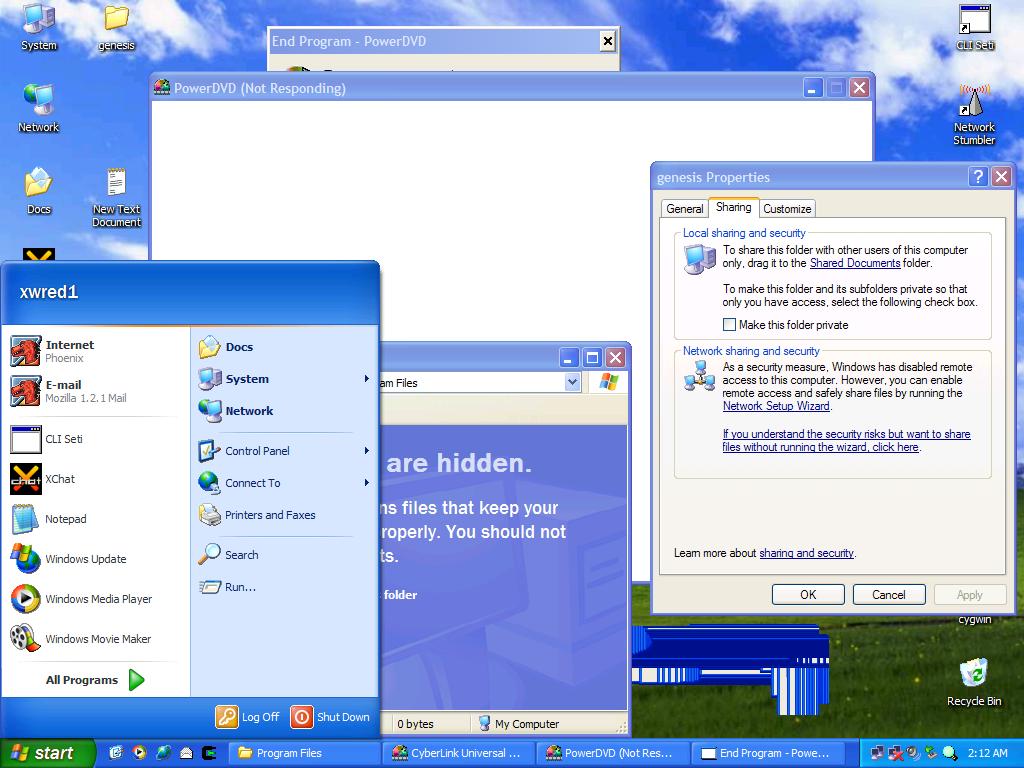Click the Shut Down button
This screenshot has height=768, width=1024.
[330, 716]
